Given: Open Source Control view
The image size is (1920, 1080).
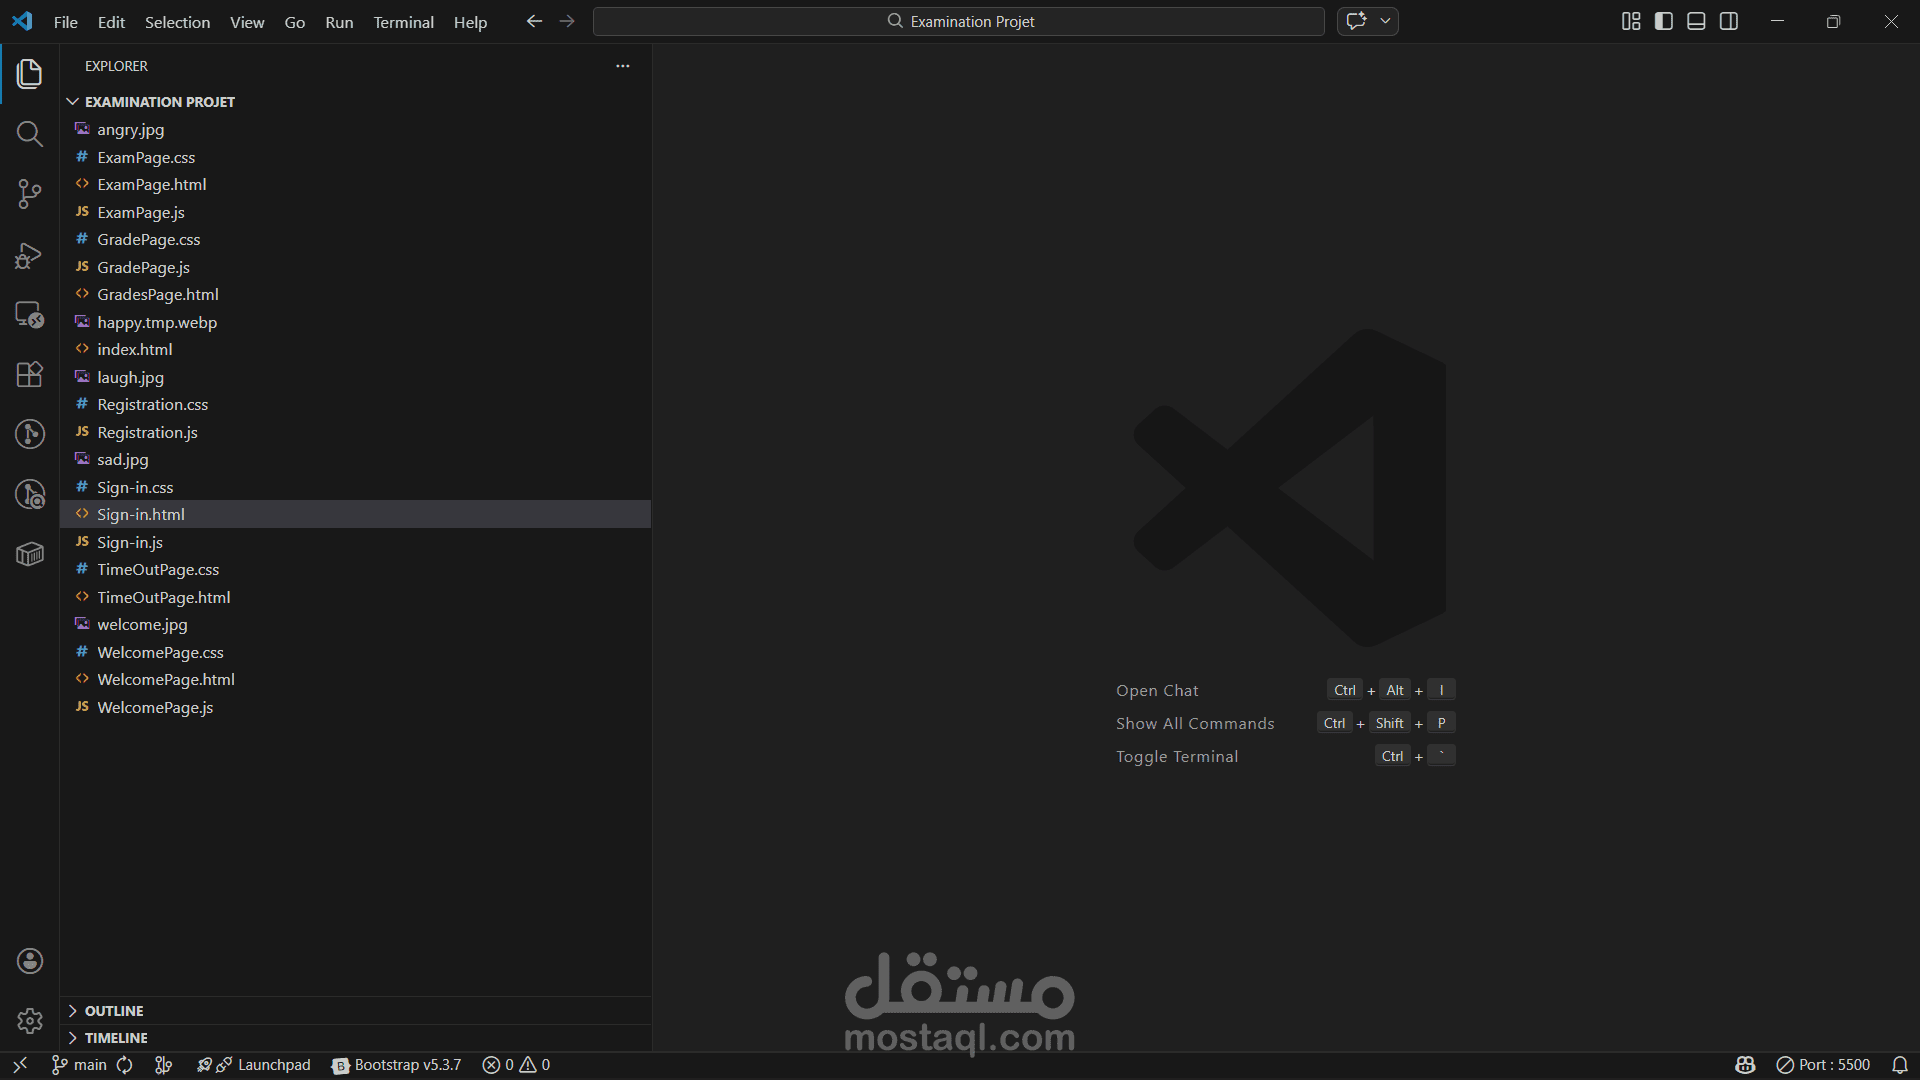Looking at the screenshot, I should point(29,194).
